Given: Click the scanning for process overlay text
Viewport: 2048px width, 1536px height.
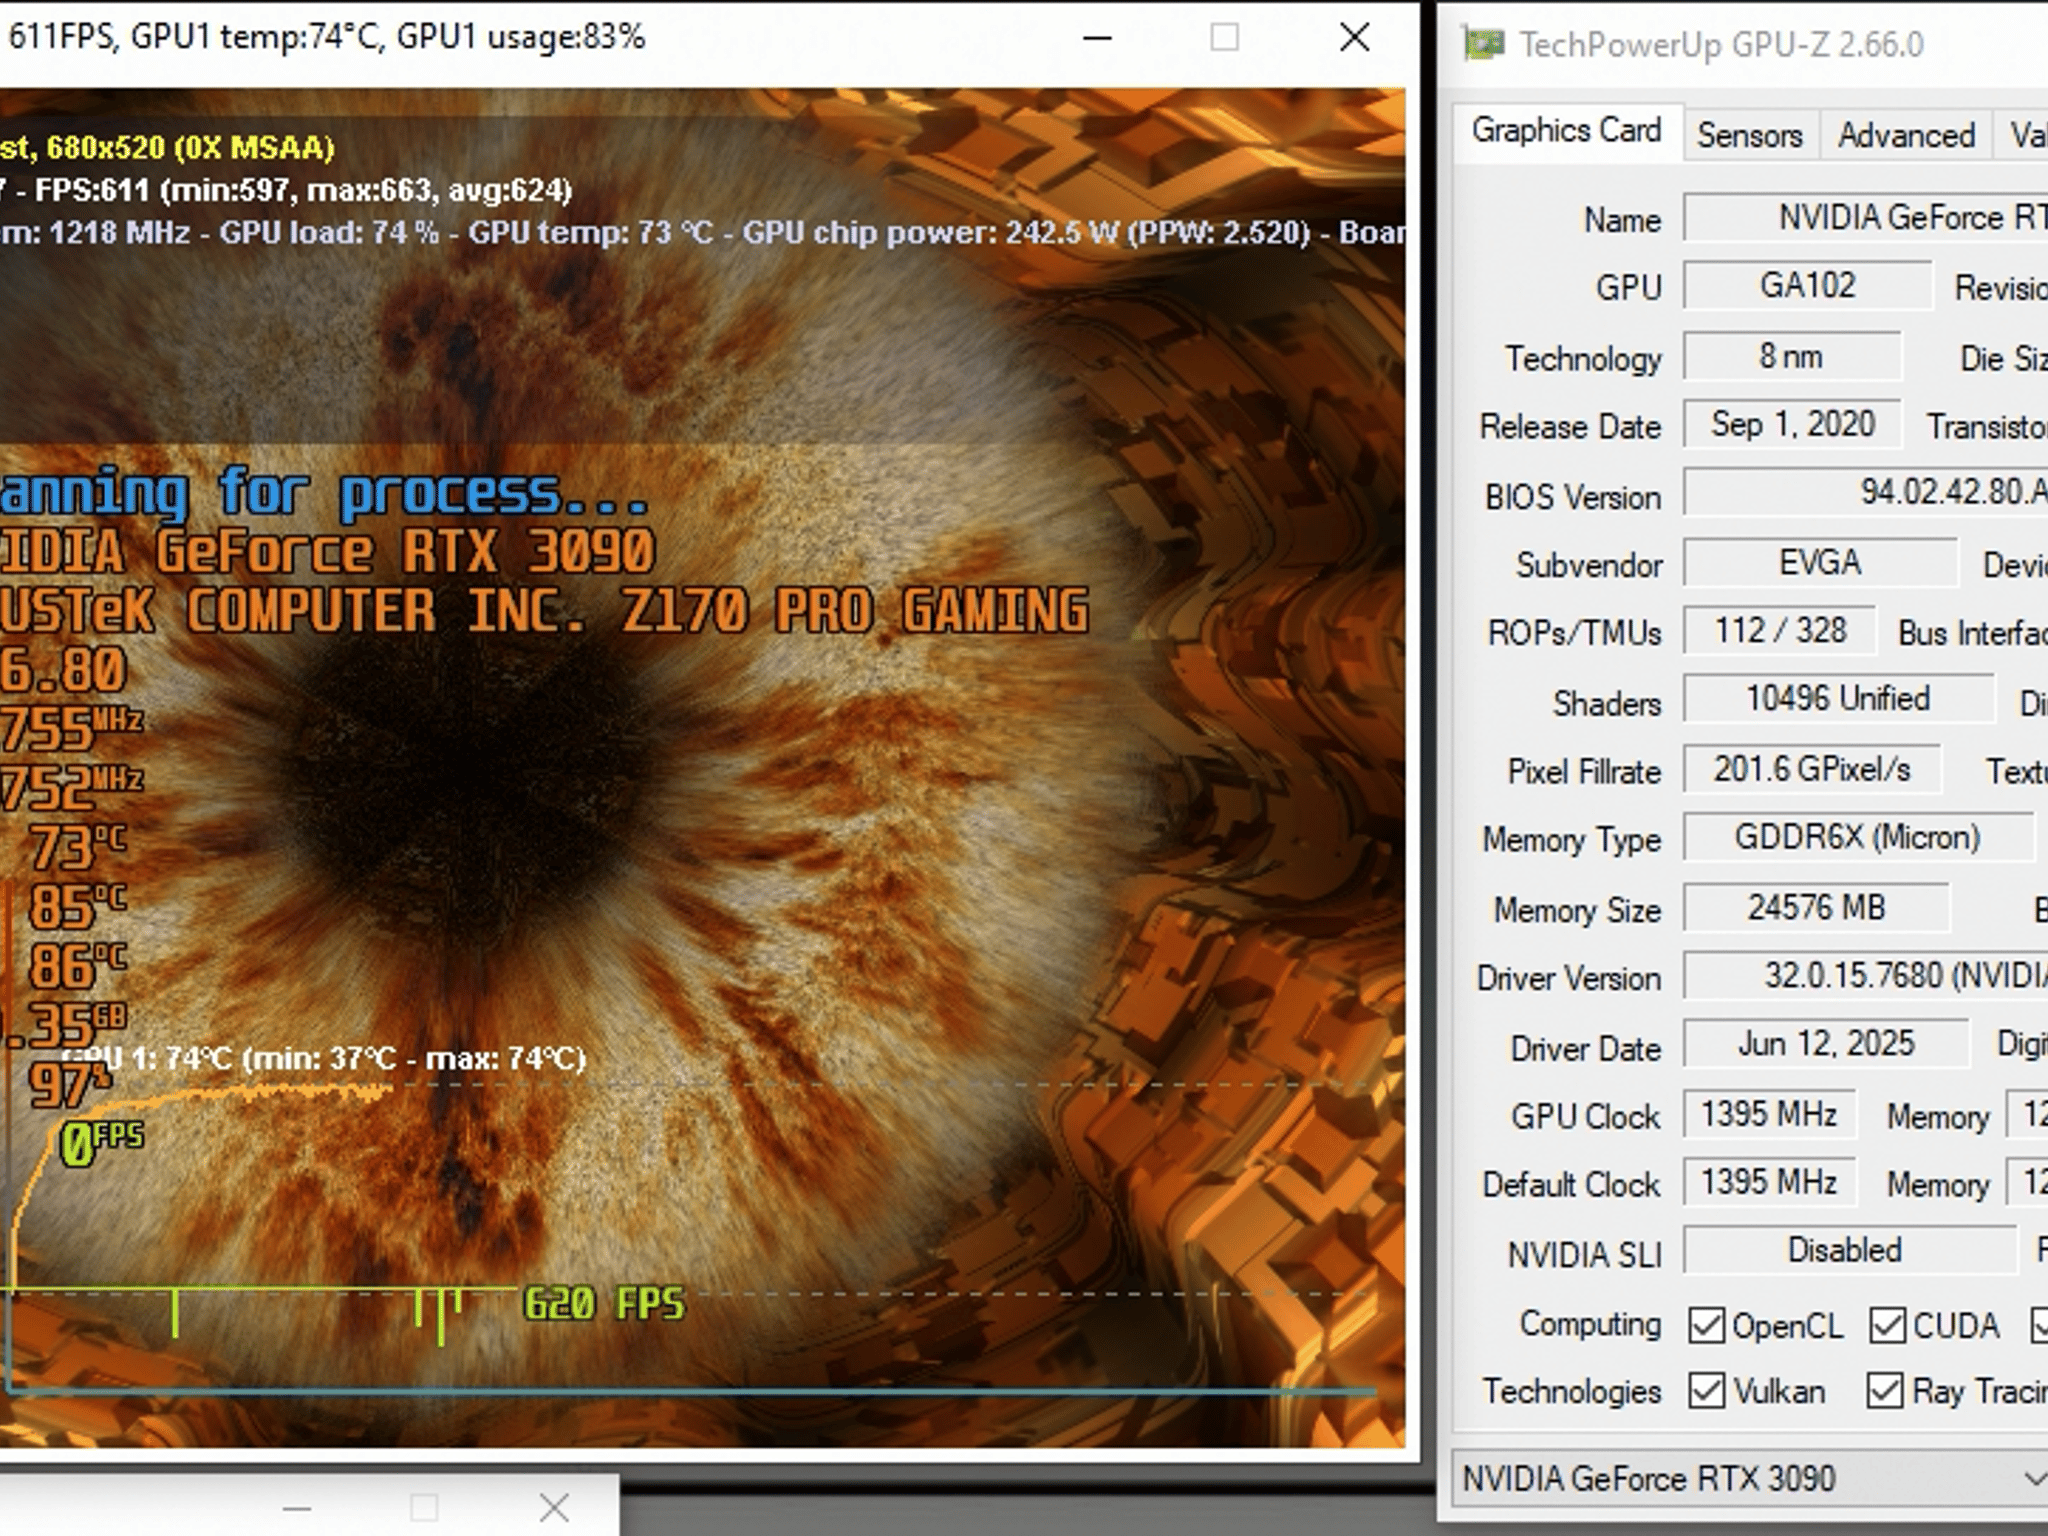Looking at the screenshot, I should click(325, 494).
